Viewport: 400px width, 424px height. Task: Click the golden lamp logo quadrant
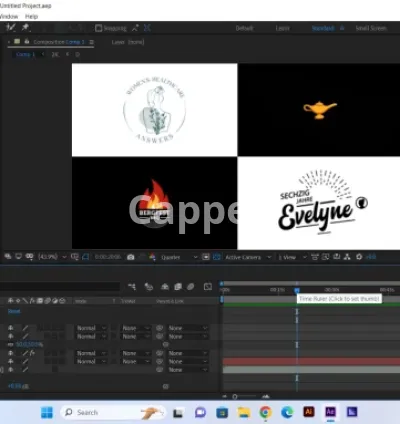pyautogui.click(x=319, y=110)
